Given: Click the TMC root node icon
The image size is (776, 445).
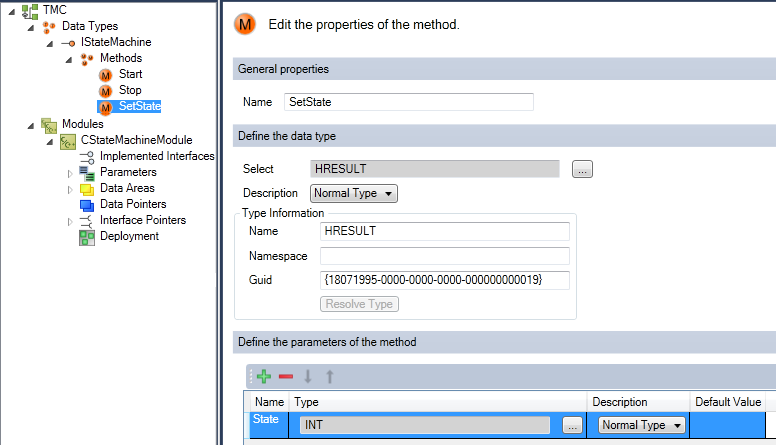Looking at the screenshot, I should (30, 10).
